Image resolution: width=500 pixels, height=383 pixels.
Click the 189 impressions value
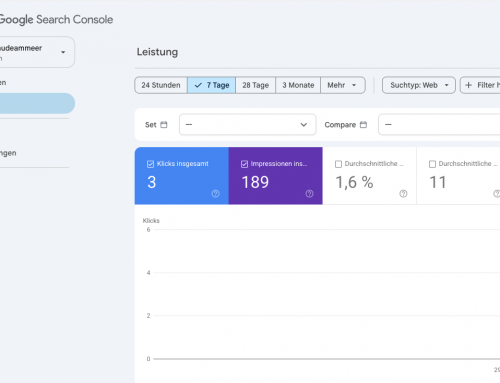tap(255, 182)
